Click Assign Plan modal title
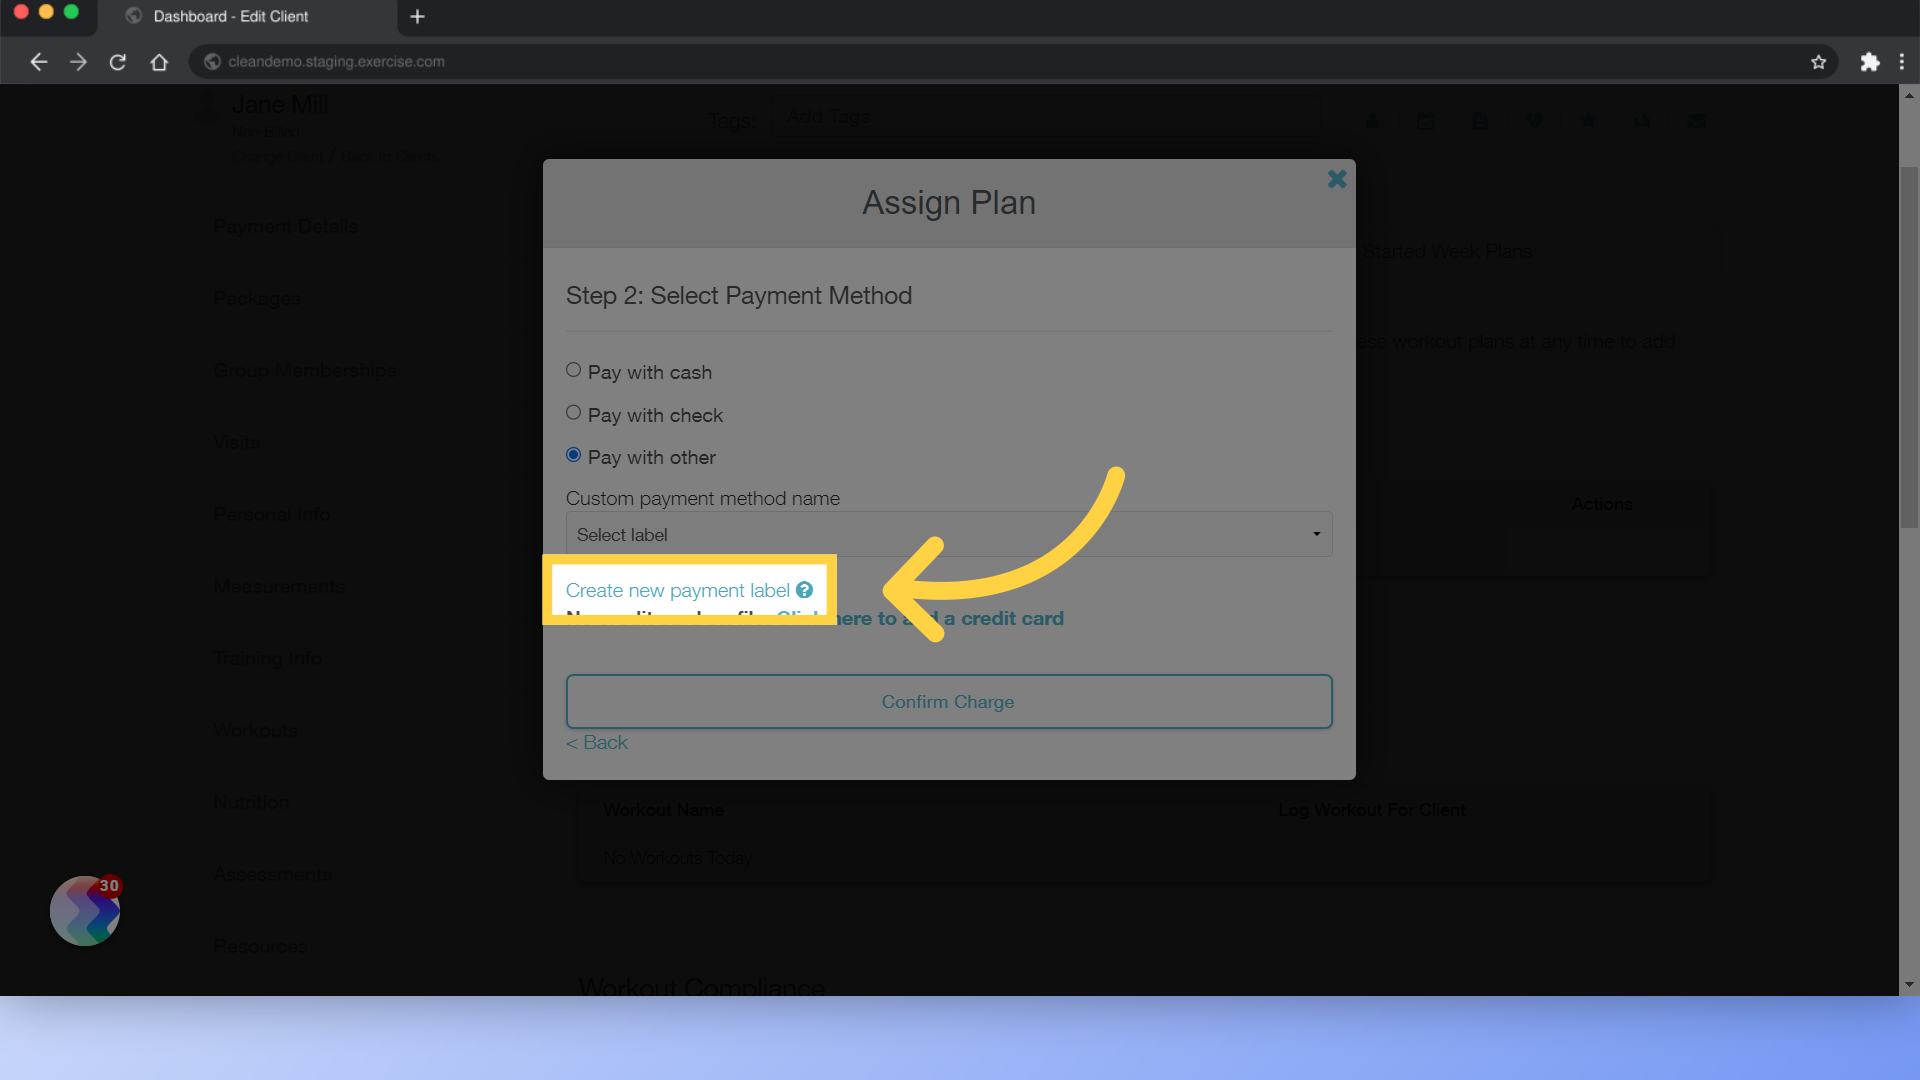This screenshot has height=1080, width=1920. 949,203
